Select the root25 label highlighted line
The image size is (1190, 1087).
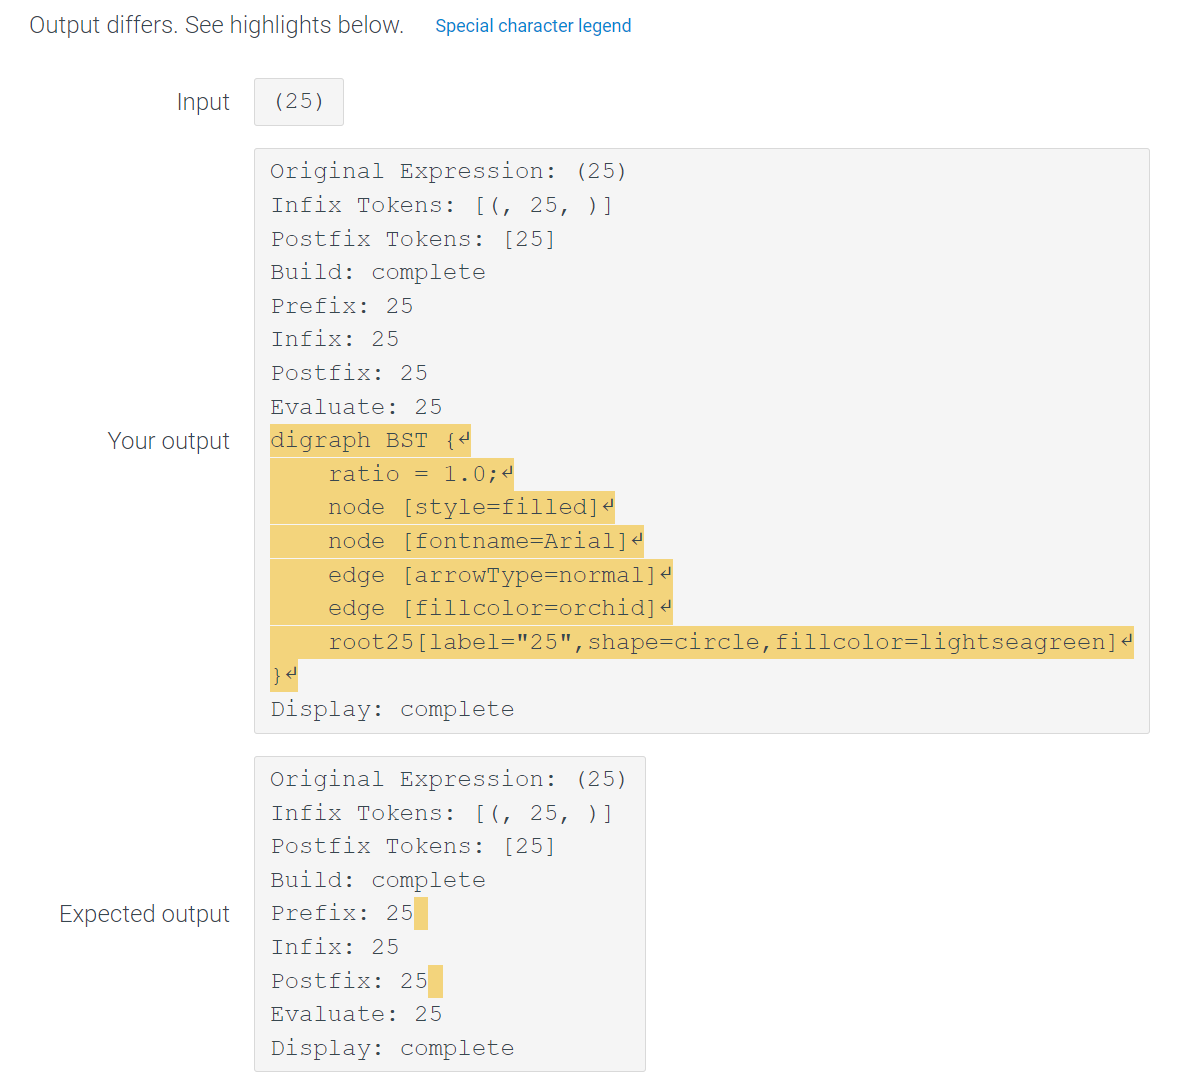coord(700,641)
